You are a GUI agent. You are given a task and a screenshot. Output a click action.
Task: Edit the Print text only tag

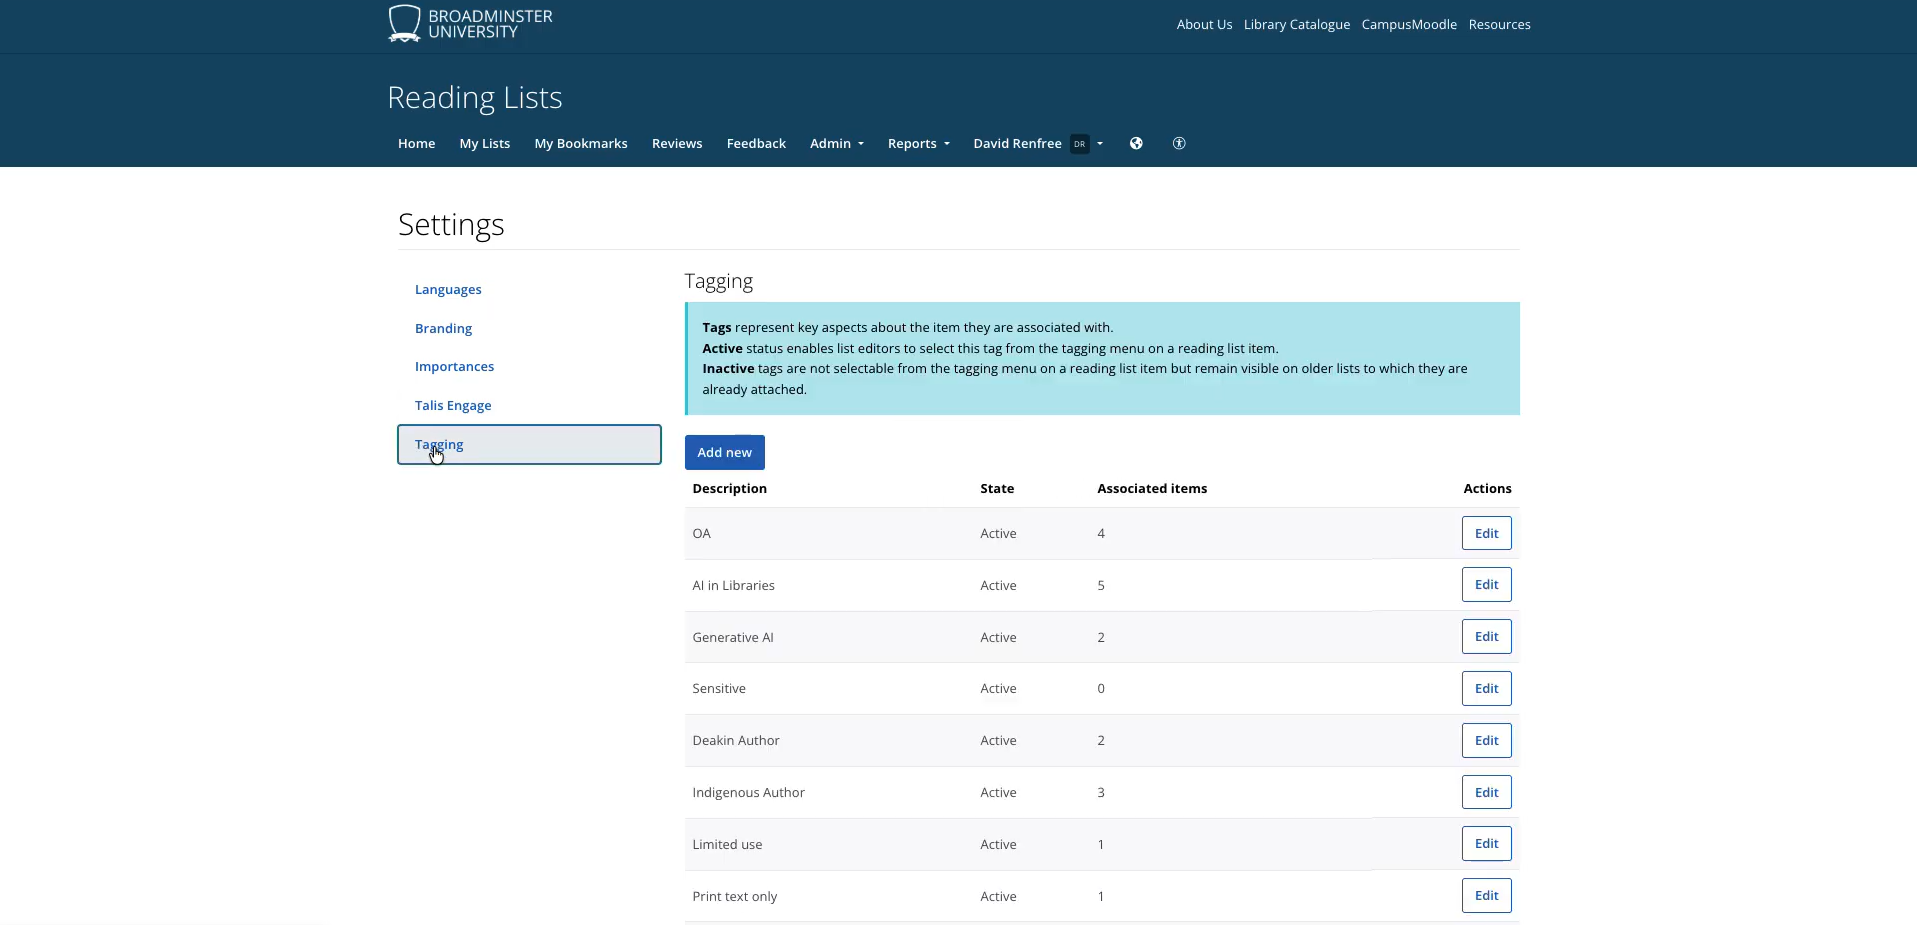tap(1485, 896)
